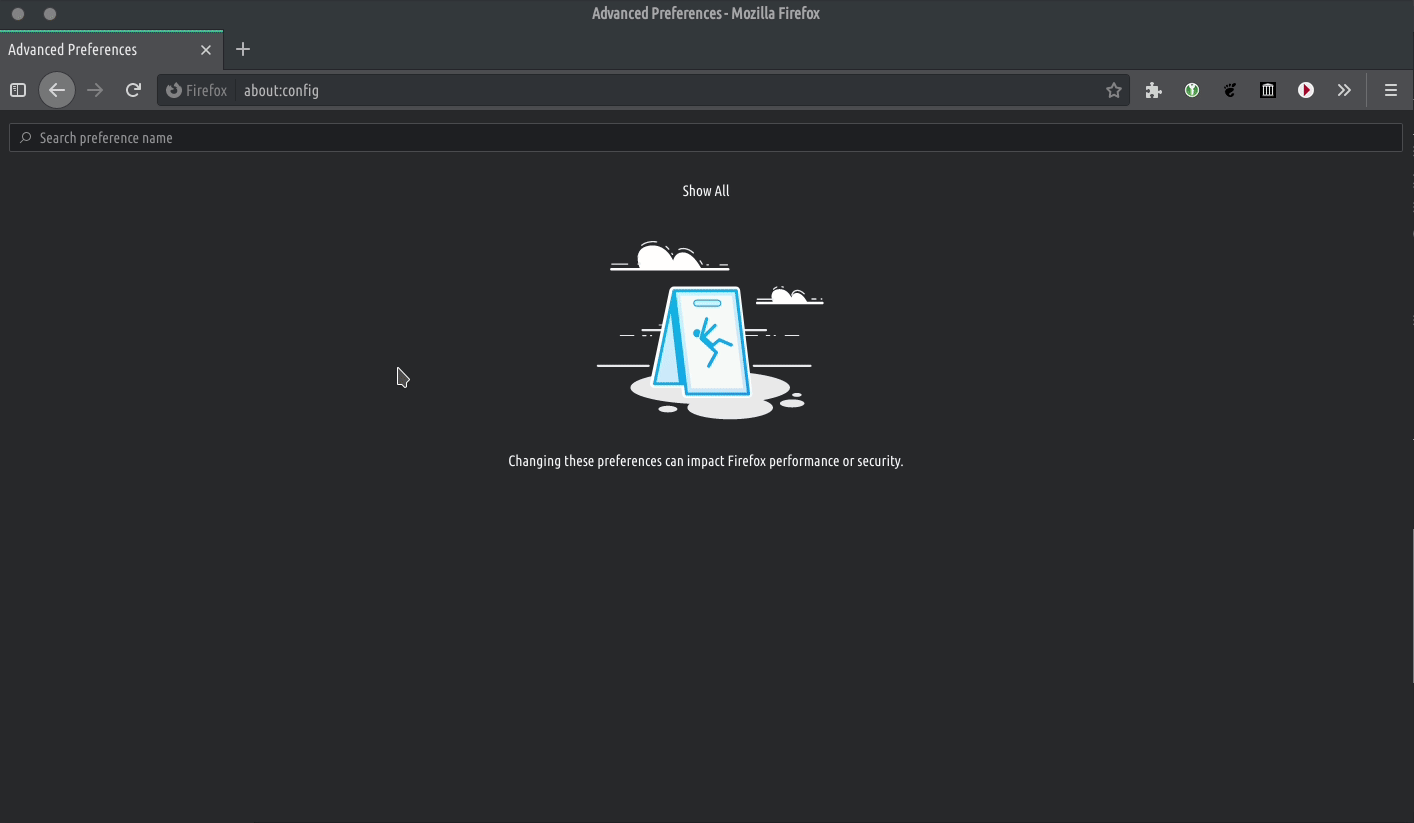This screenshot has width=1414, height=823.
Task: Click the green KeePassXC extension icon
Action: (1192, 90)
